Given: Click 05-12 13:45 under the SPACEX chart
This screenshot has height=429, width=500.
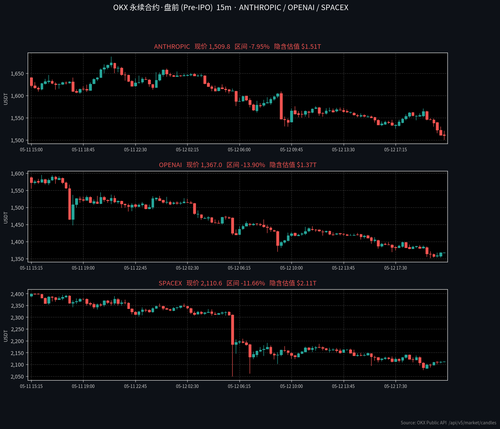Looking at the screenshot, I should pyautogui.click(x=343, y=386).
